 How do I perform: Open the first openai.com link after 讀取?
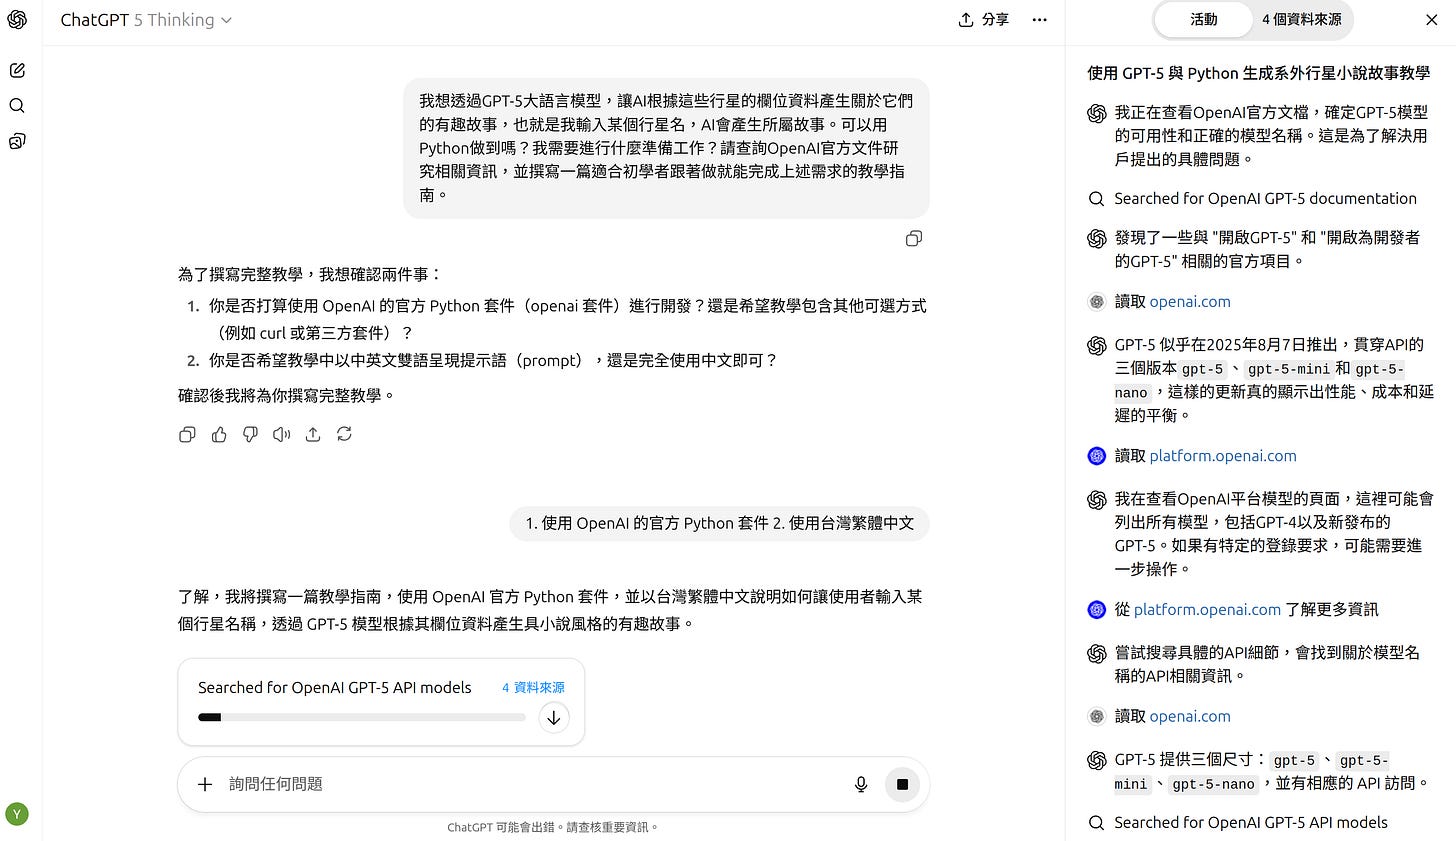pos(1190,301)
